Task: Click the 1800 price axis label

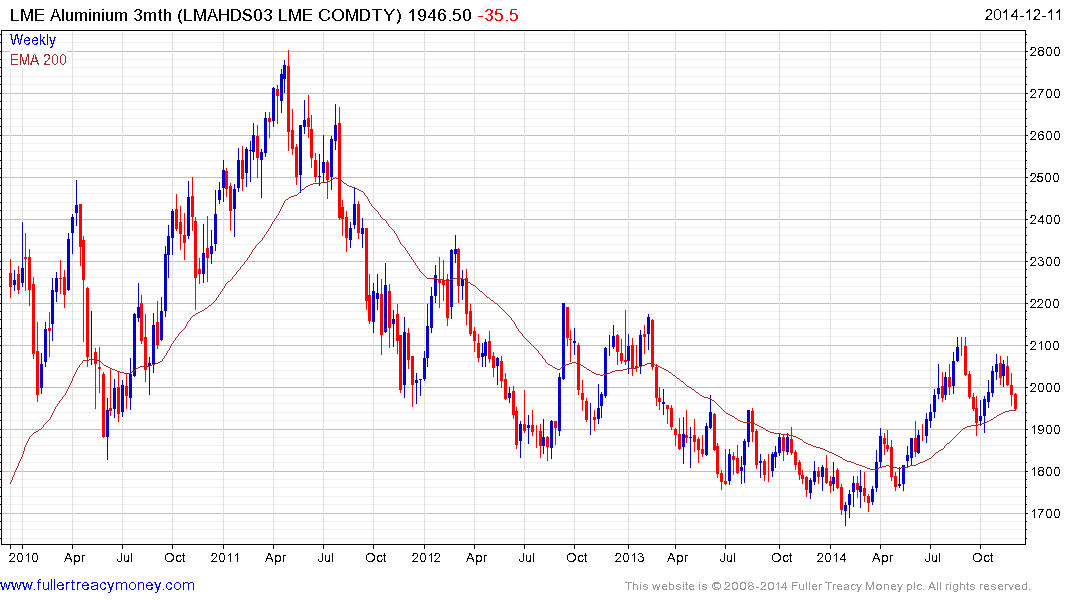Action: click(x=1045, y=472)
